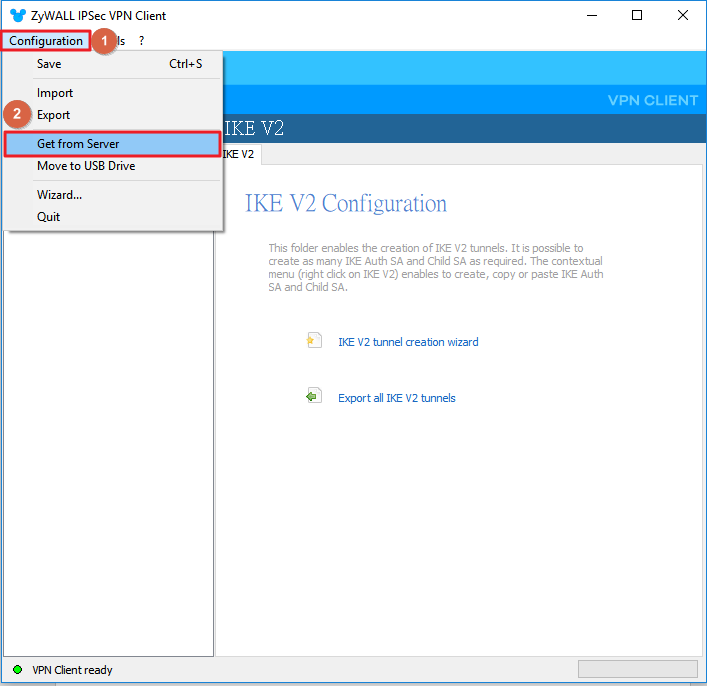Choose Quit from the menu

(x=113, y=217)
